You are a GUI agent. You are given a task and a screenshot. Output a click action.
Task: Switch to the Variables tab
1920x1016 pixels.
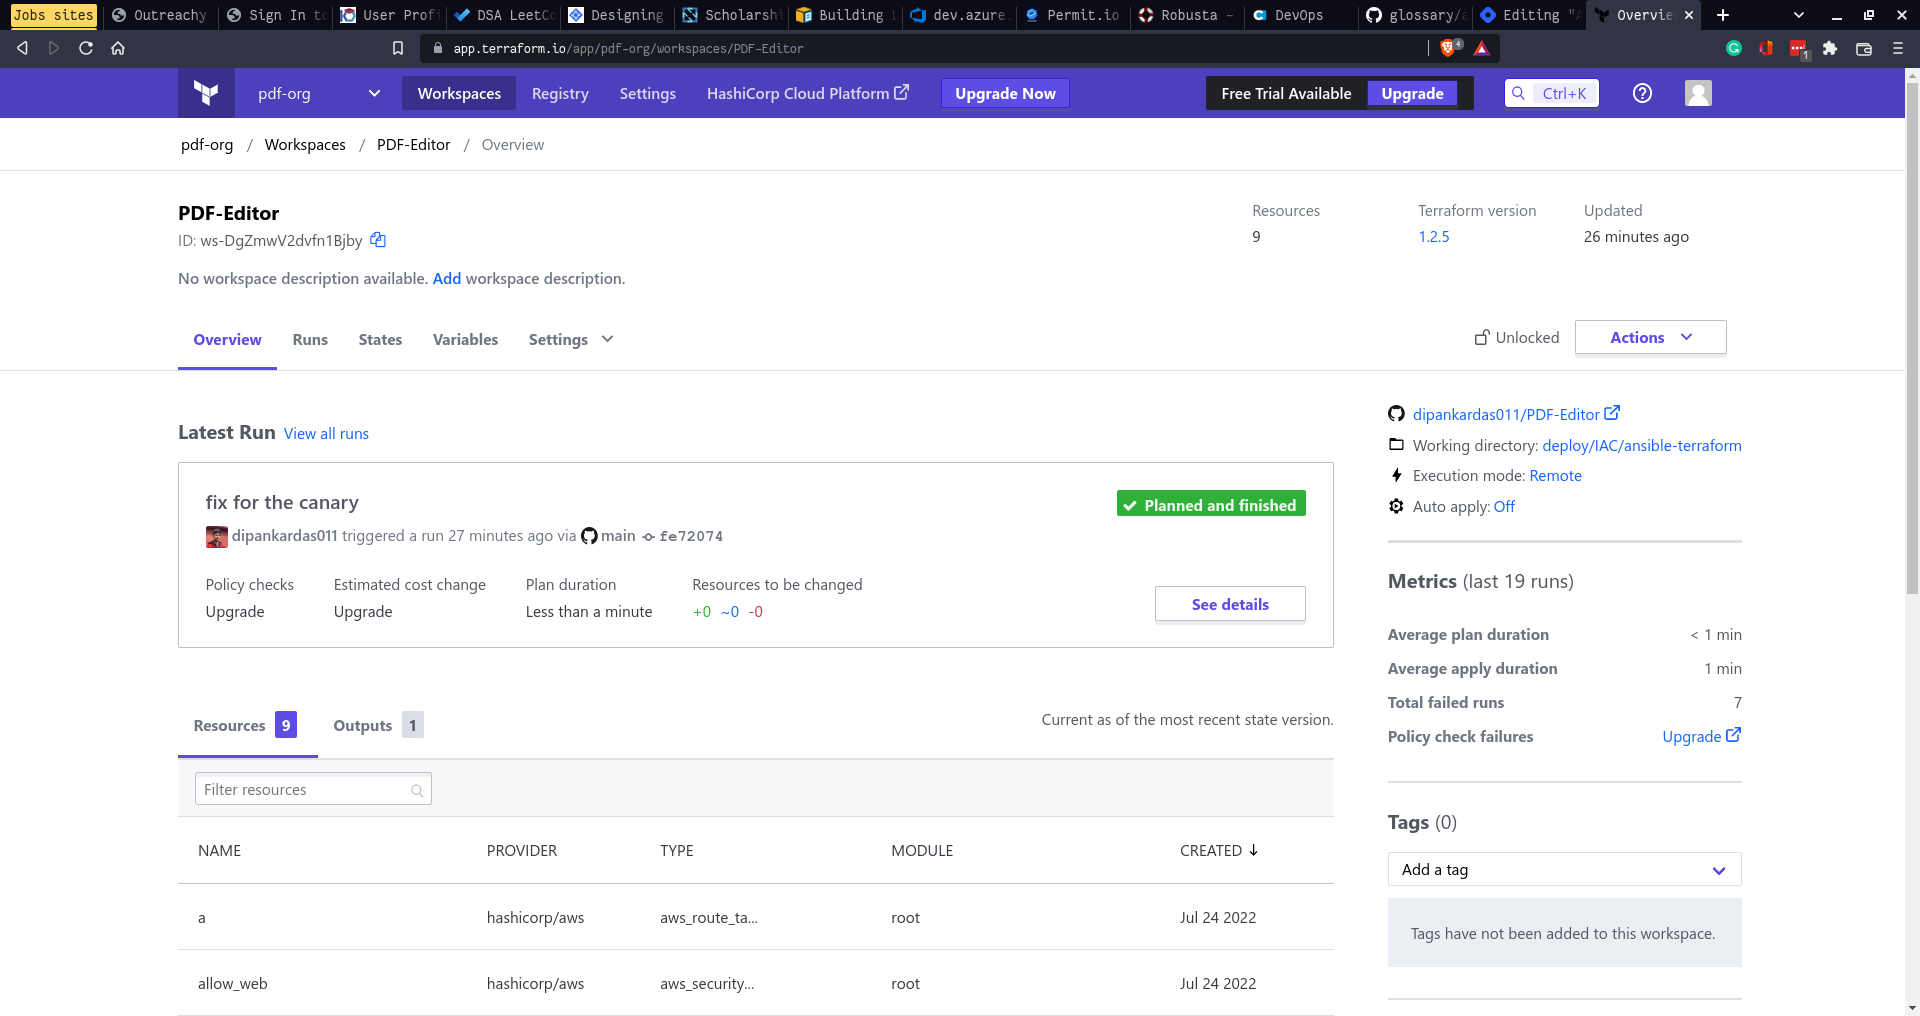click(x=465, y=340)
